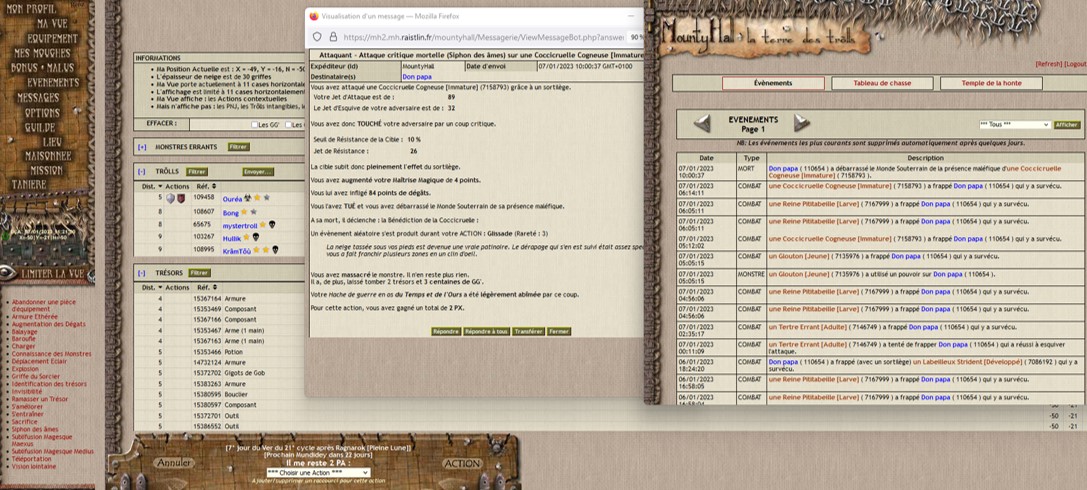Open the 'Choisir une Action' dropdown

pyautogui.click(x=318, y=472)
